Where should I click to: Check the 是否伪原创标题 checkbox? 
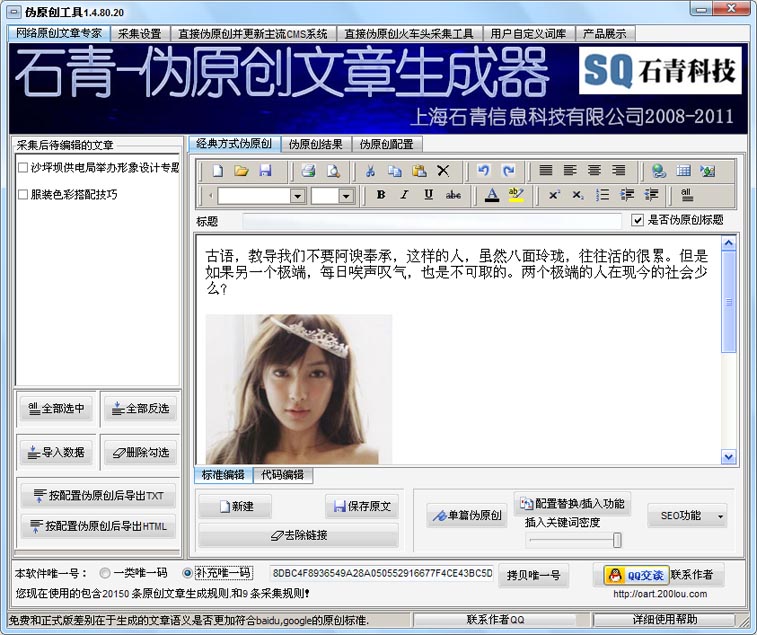click(x=638, y=220)
